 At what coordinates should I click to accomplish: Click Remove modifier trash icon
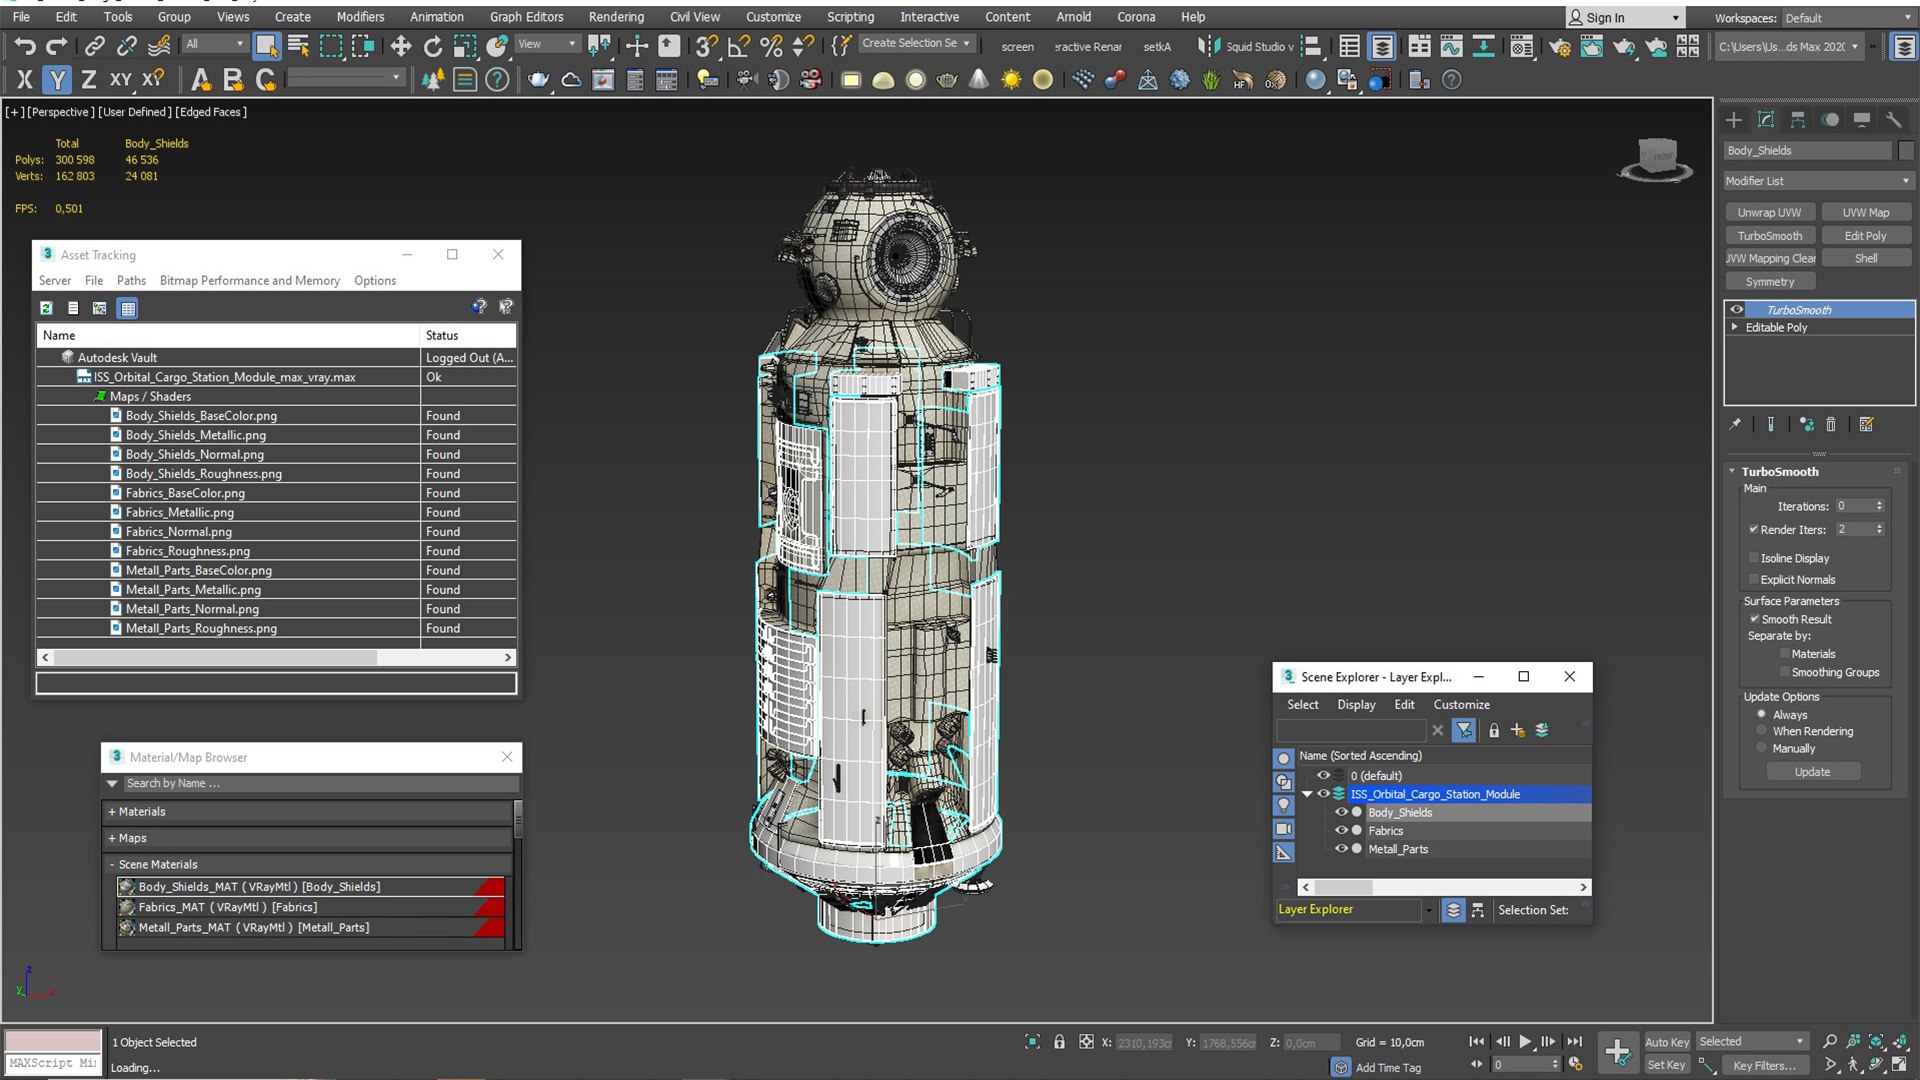(x=1831, y=424)
